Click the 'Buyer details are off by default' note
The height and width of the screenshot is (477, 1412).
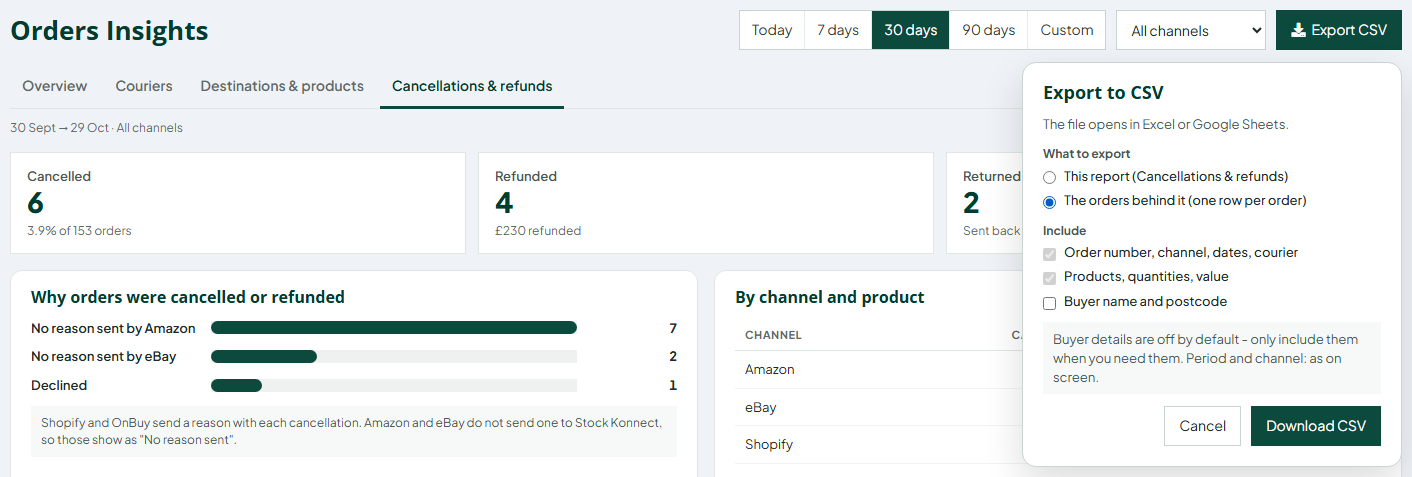click(x=1212, y=358)
